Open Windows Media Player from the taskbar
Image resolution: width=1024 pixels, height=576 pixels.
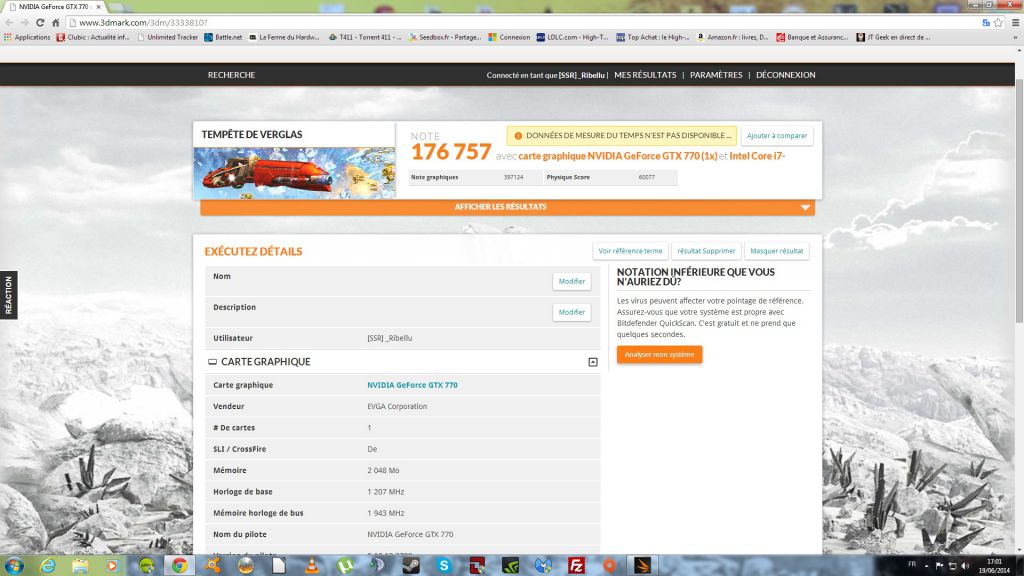[x=112, y=566]
